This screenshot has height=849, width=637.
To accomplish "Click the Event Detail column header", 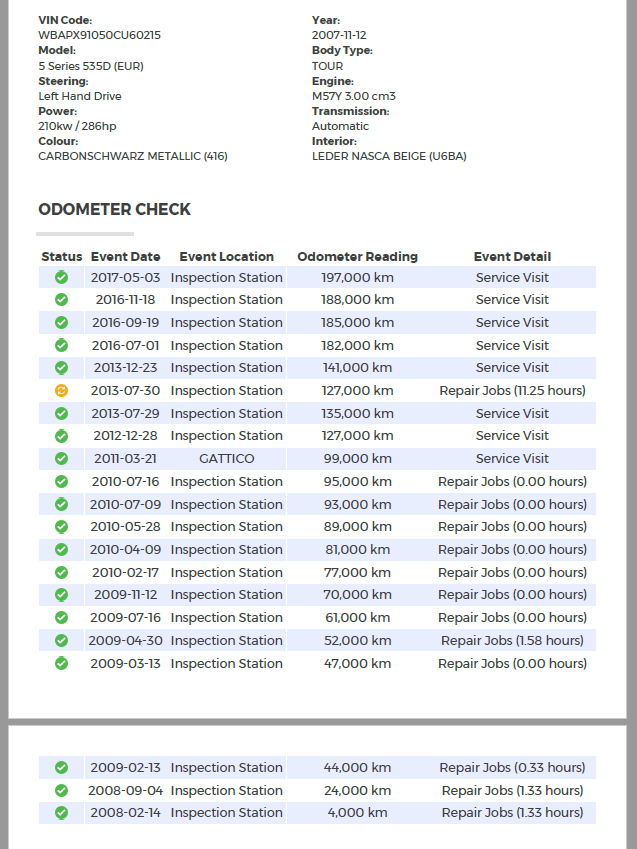I will pos(512,257).
